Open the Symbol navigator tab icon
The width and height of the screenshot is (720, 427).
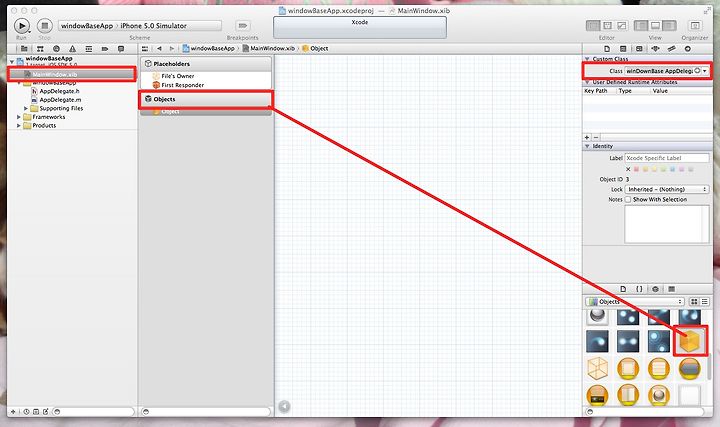coord(40,49)
